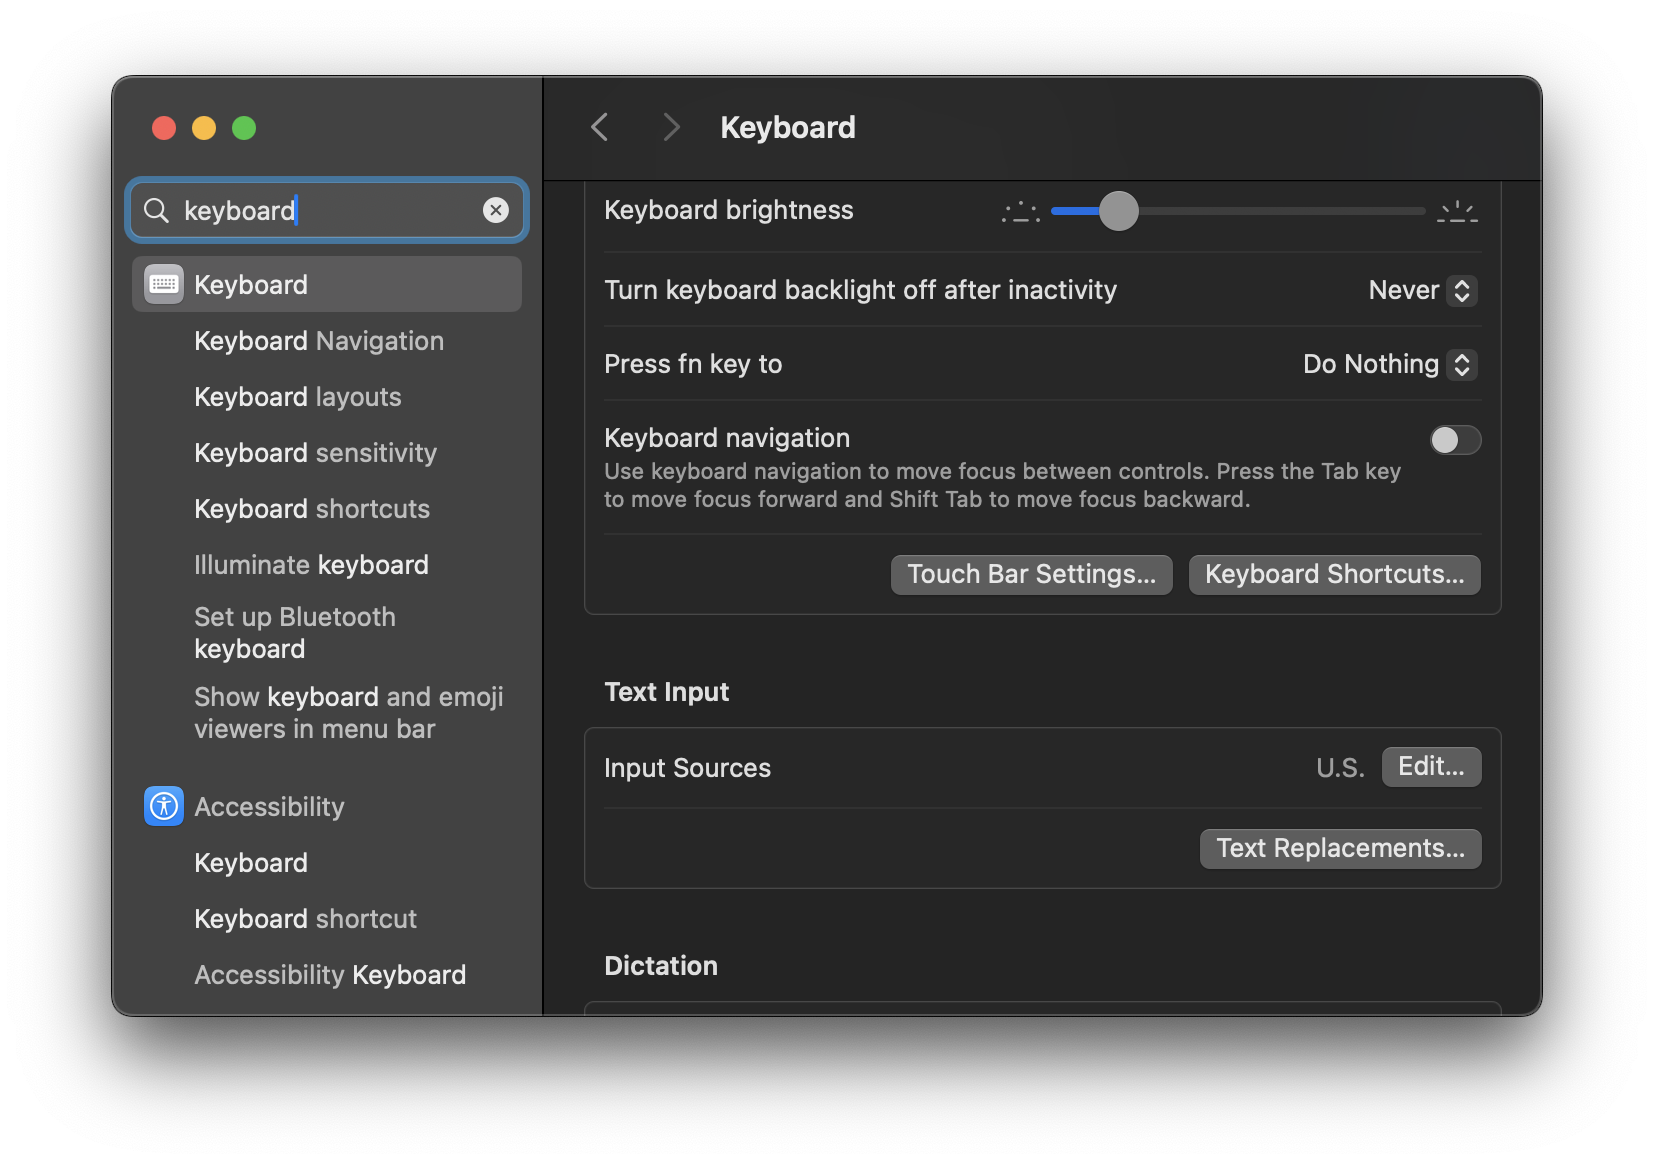This screenshot has height=1164, width=1654.
Task: Open the backlight inactivity Never dropdown
Action: coord(1422,290)
